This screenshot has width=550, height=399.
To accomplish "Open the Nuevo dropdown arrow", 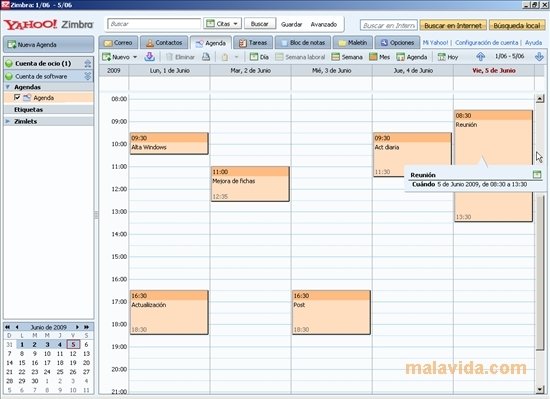I will point(135,57).
